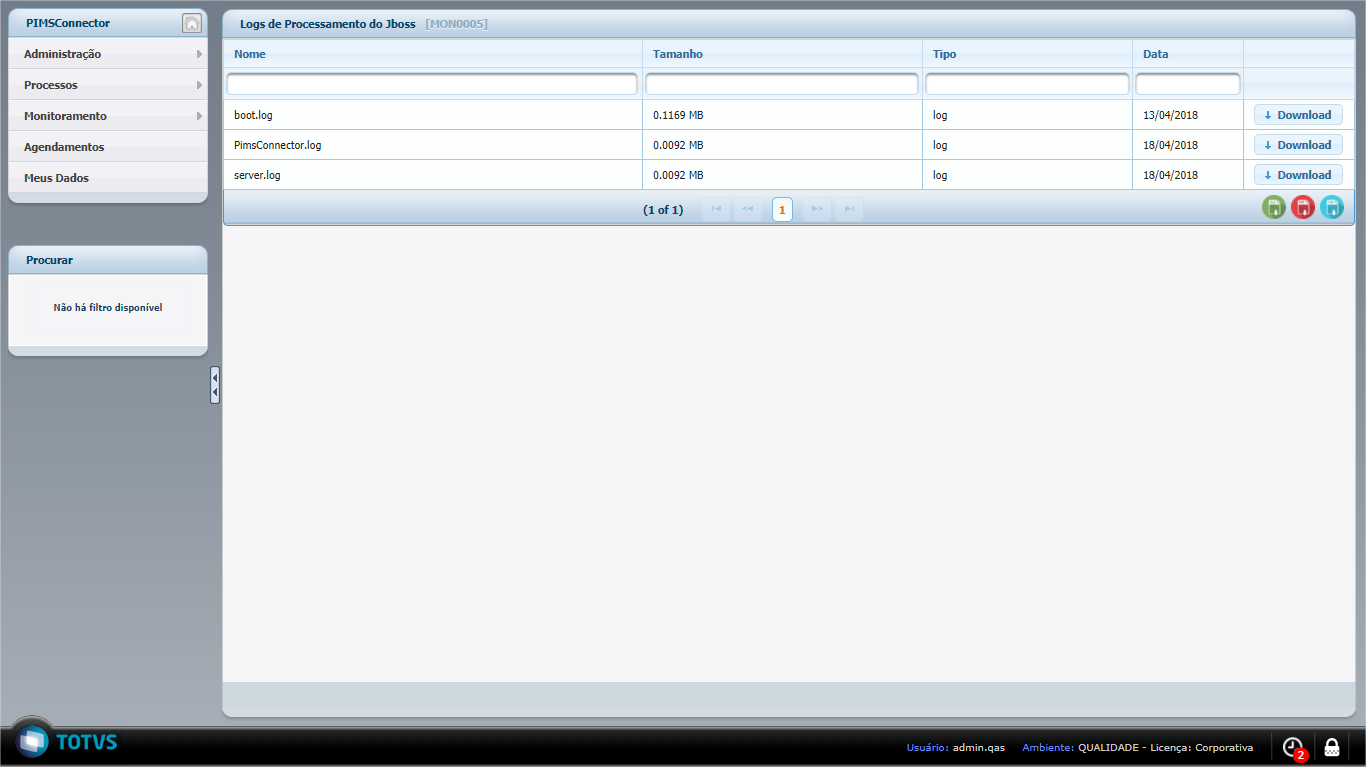Focus the Data filter field
The image size is (1366, 767).
pyautogui.click(x=1188, y=84)
